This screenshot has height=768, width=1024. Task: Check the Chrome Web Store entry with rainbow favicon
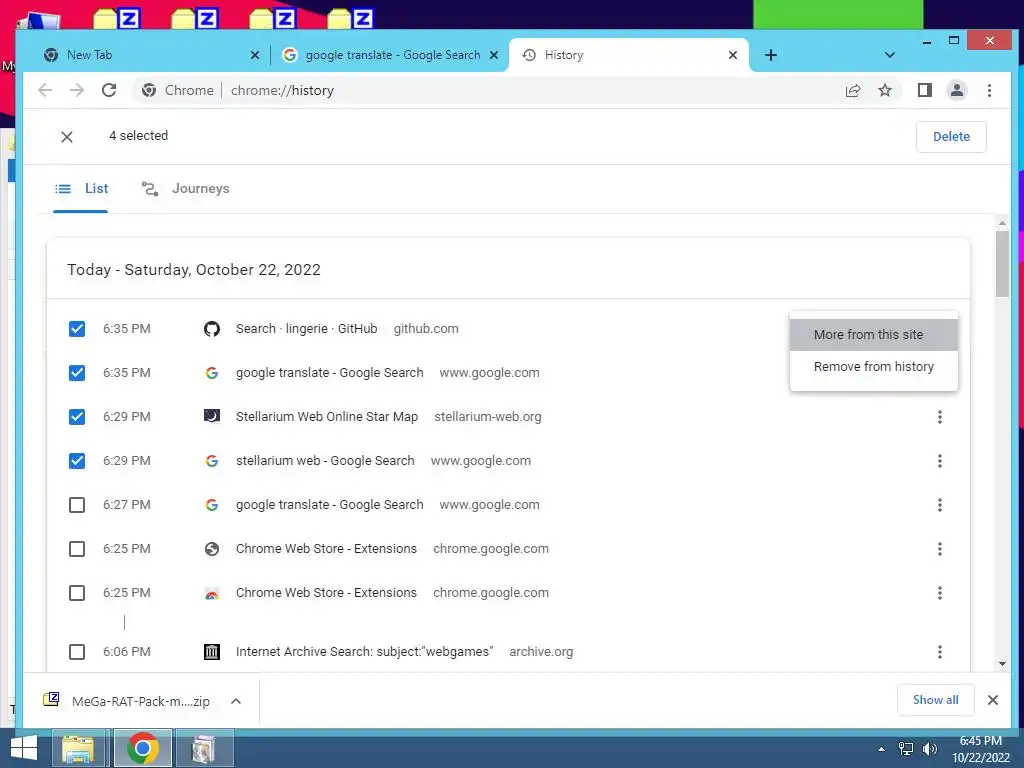pos(77,593)
